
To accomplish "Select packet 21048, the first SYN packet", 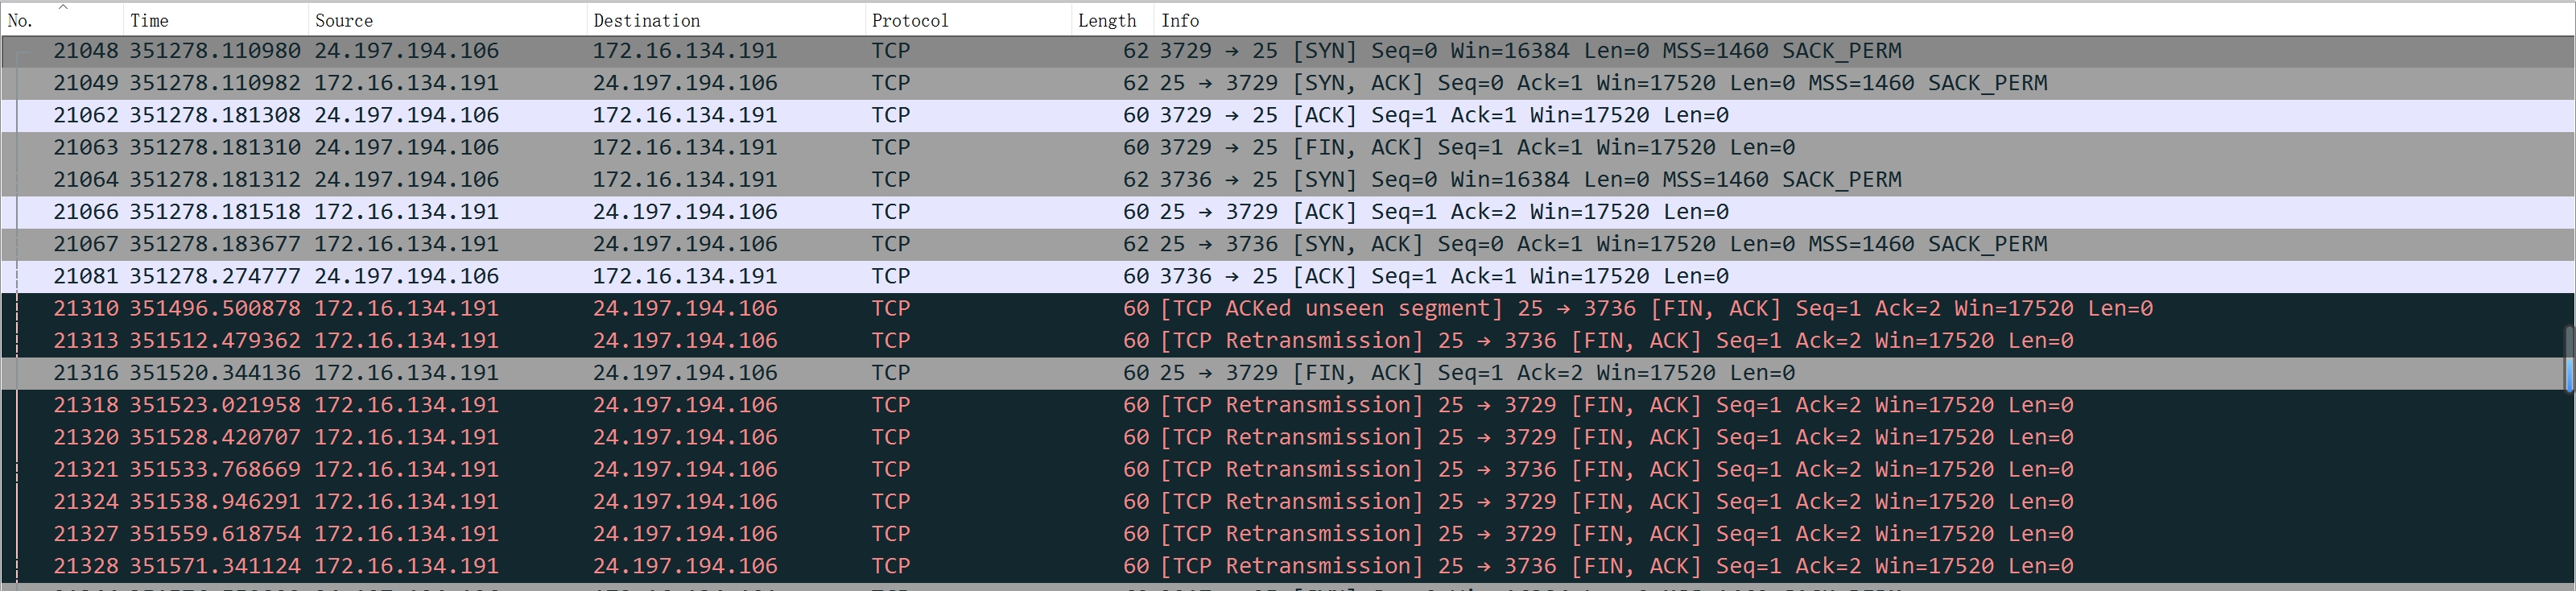I will pyautogui.click(x=700, y=51).
